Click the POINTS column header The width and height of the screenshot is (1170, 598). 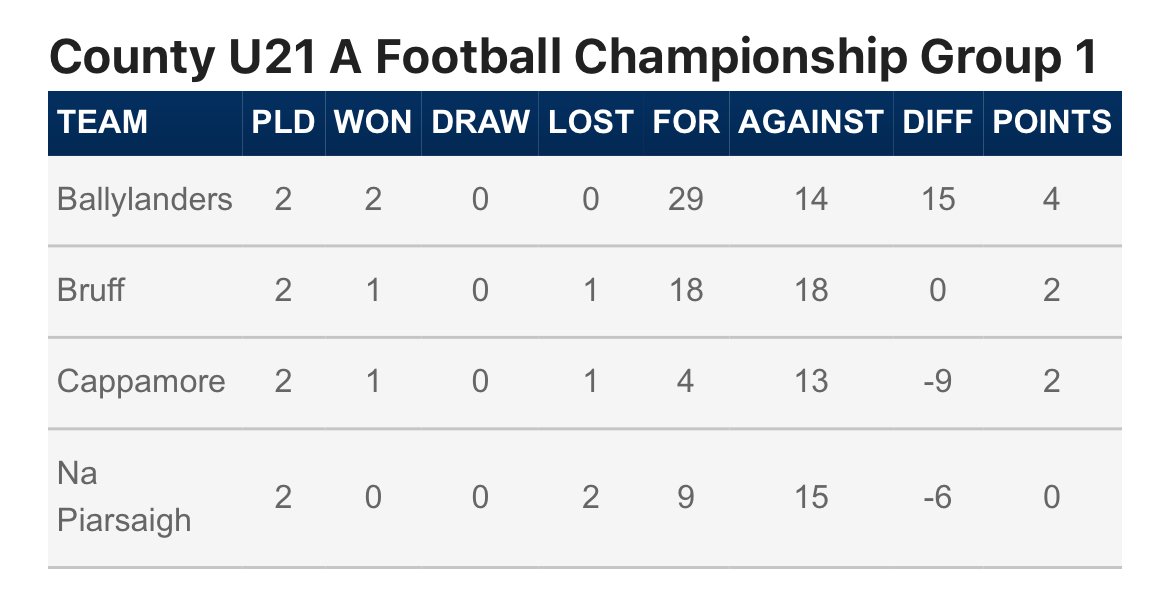pos(1051,122)
